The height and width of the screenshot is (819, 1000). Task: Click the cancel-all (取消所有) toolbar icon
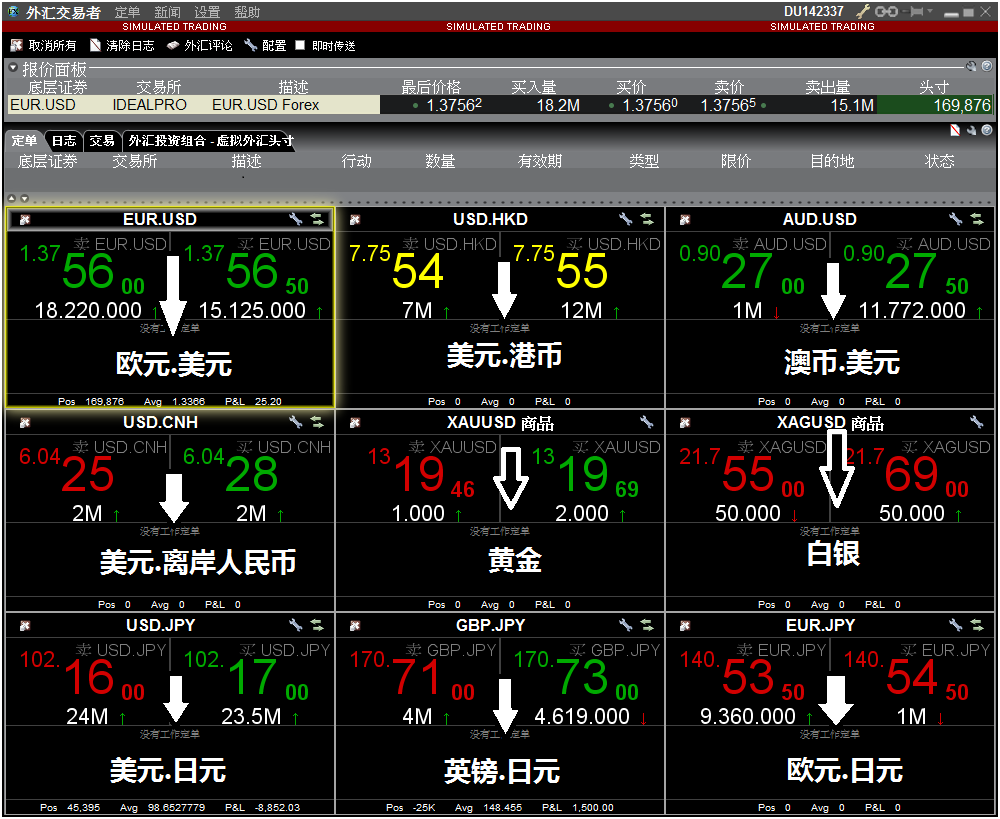pos(16,46)
